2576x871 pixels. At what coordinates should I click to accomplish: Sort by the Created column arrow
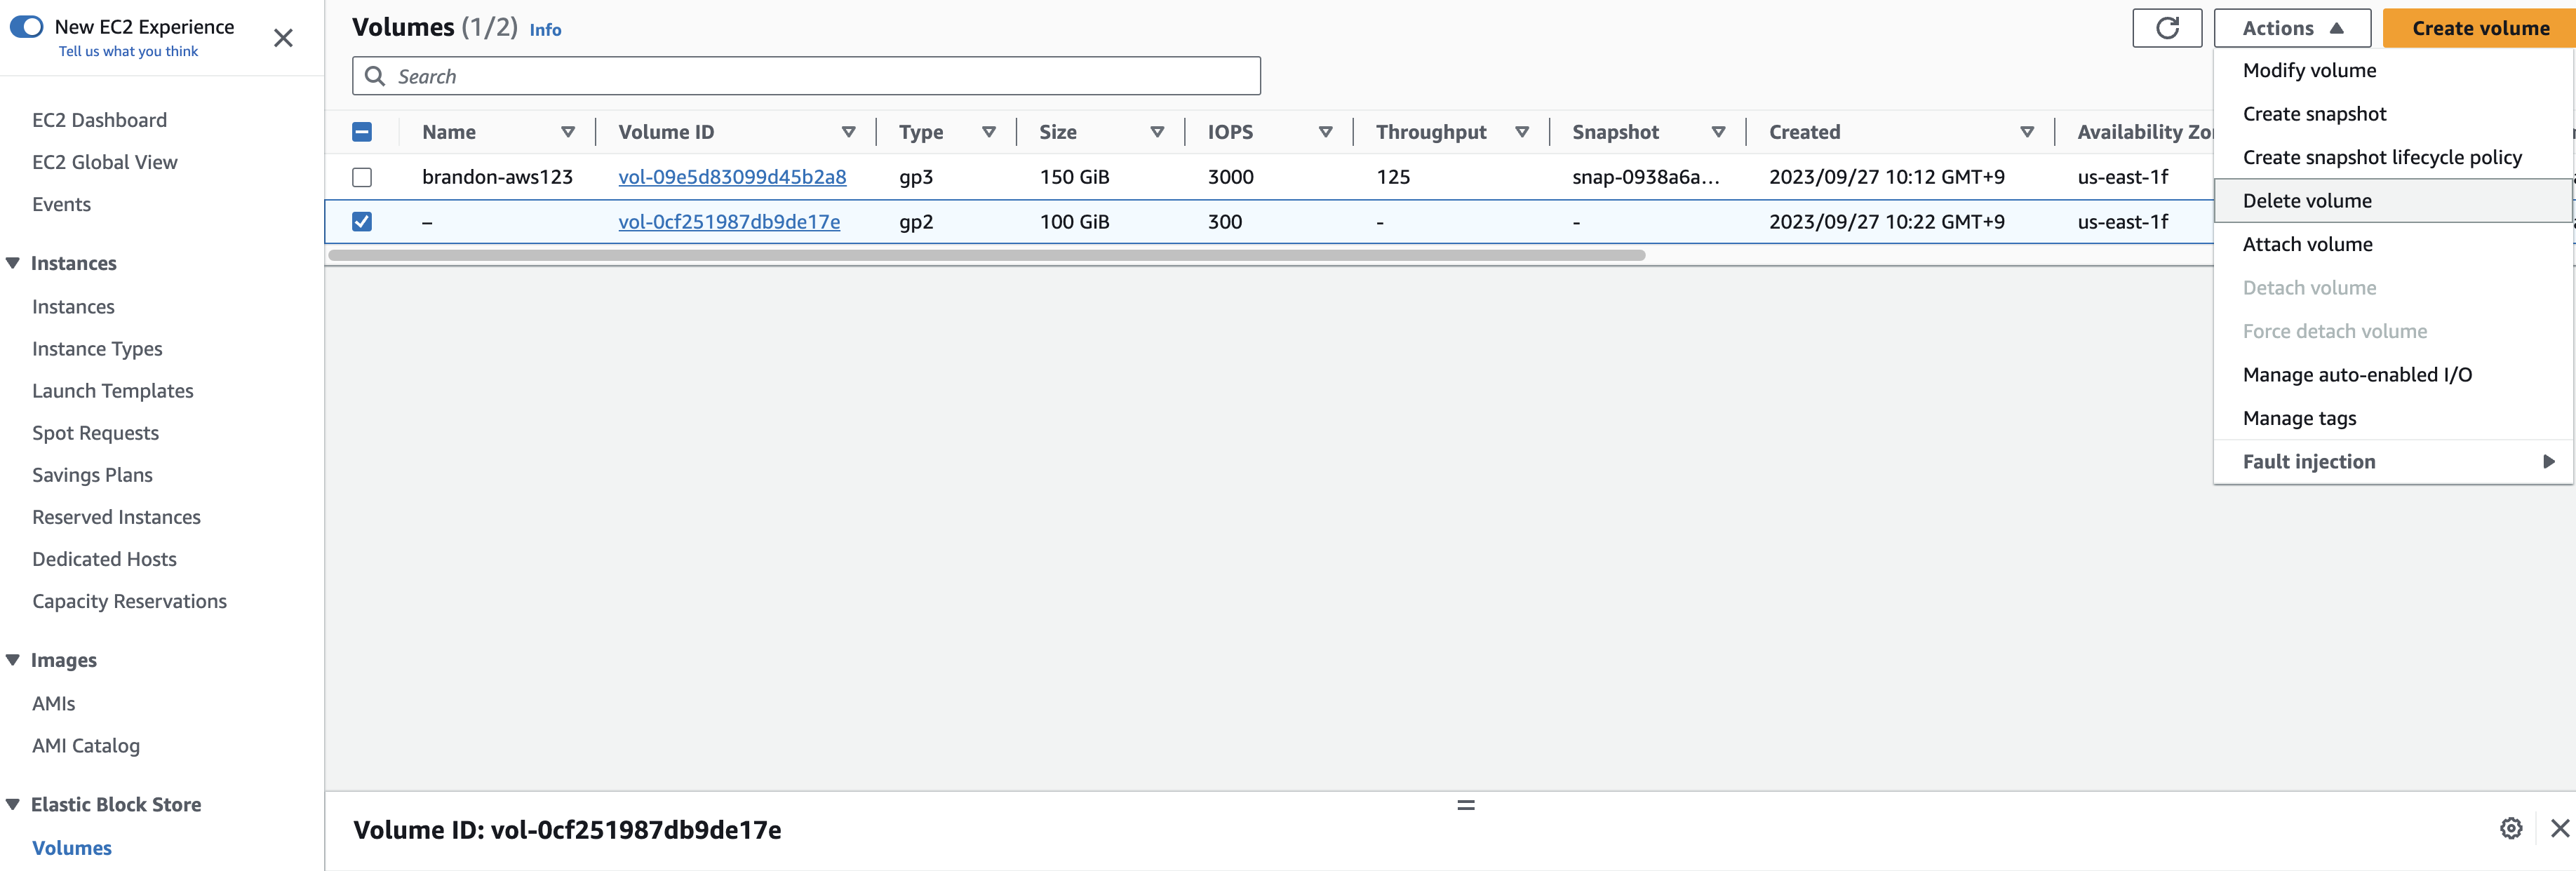coord(2027,132)
